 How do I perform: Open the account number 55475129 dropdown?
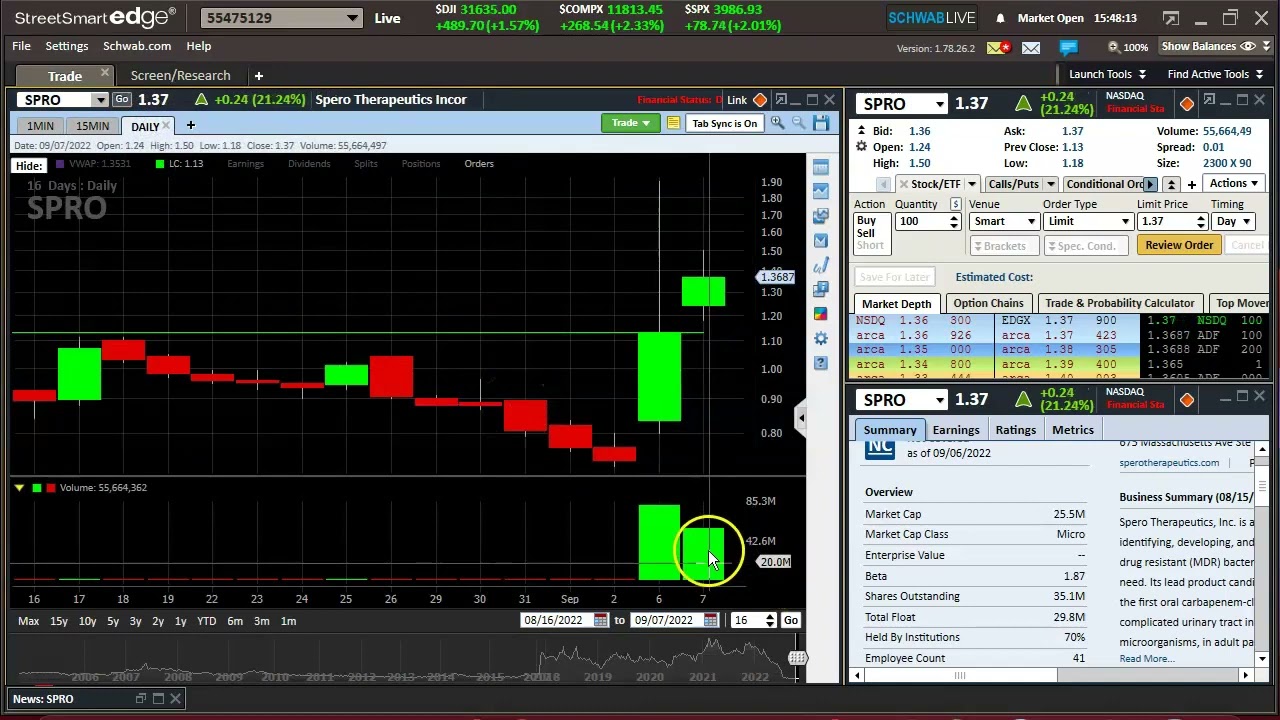353,18
